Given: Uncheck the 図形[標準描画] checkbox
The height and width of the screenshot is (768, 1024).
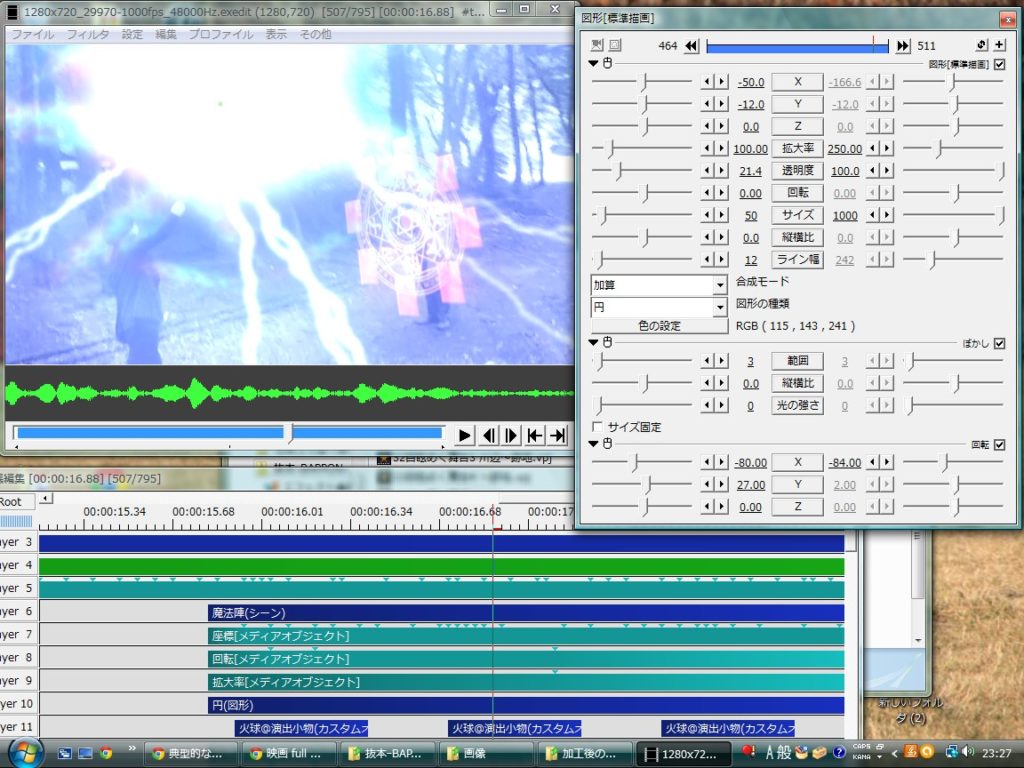Looking at the screenshot, I should (x=999, y=64).
